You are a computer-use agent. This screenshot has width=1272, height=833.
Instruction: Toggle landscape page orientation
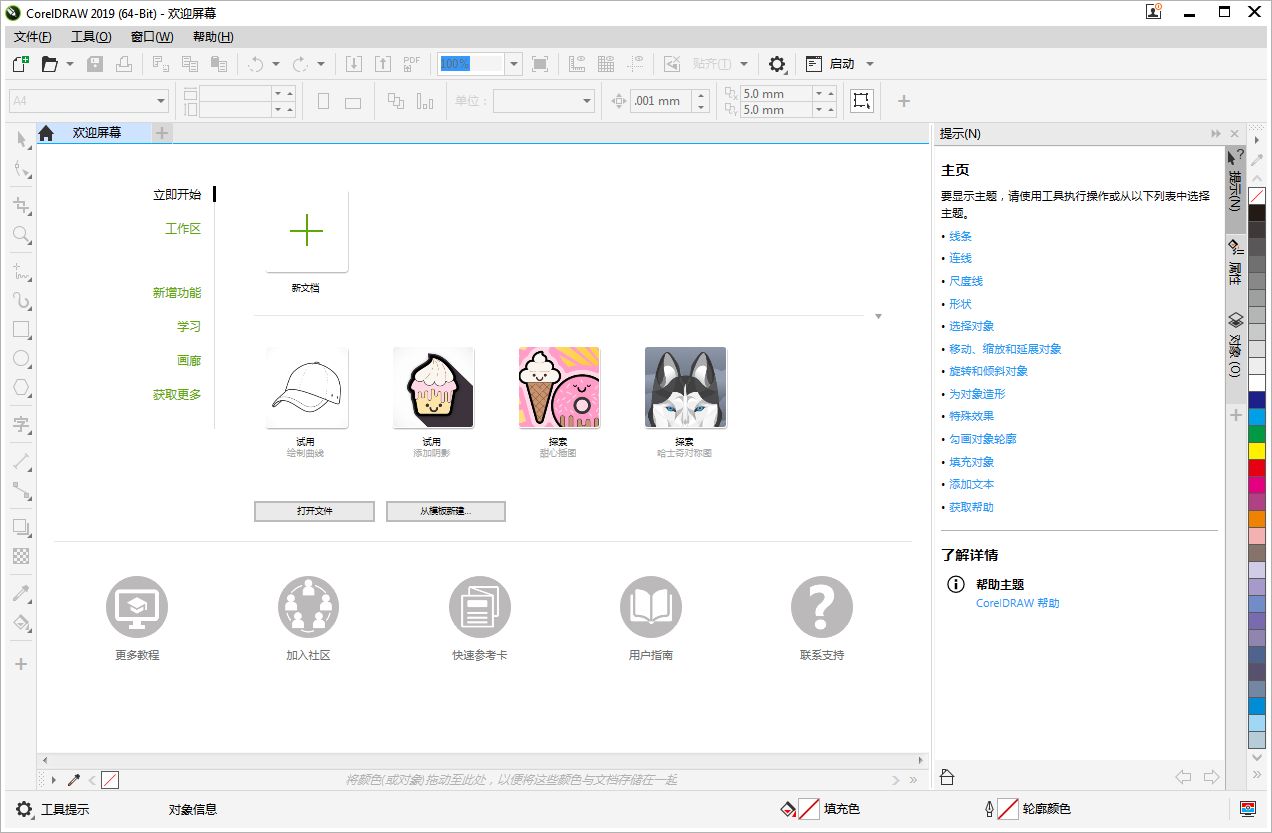click(352, 100)
